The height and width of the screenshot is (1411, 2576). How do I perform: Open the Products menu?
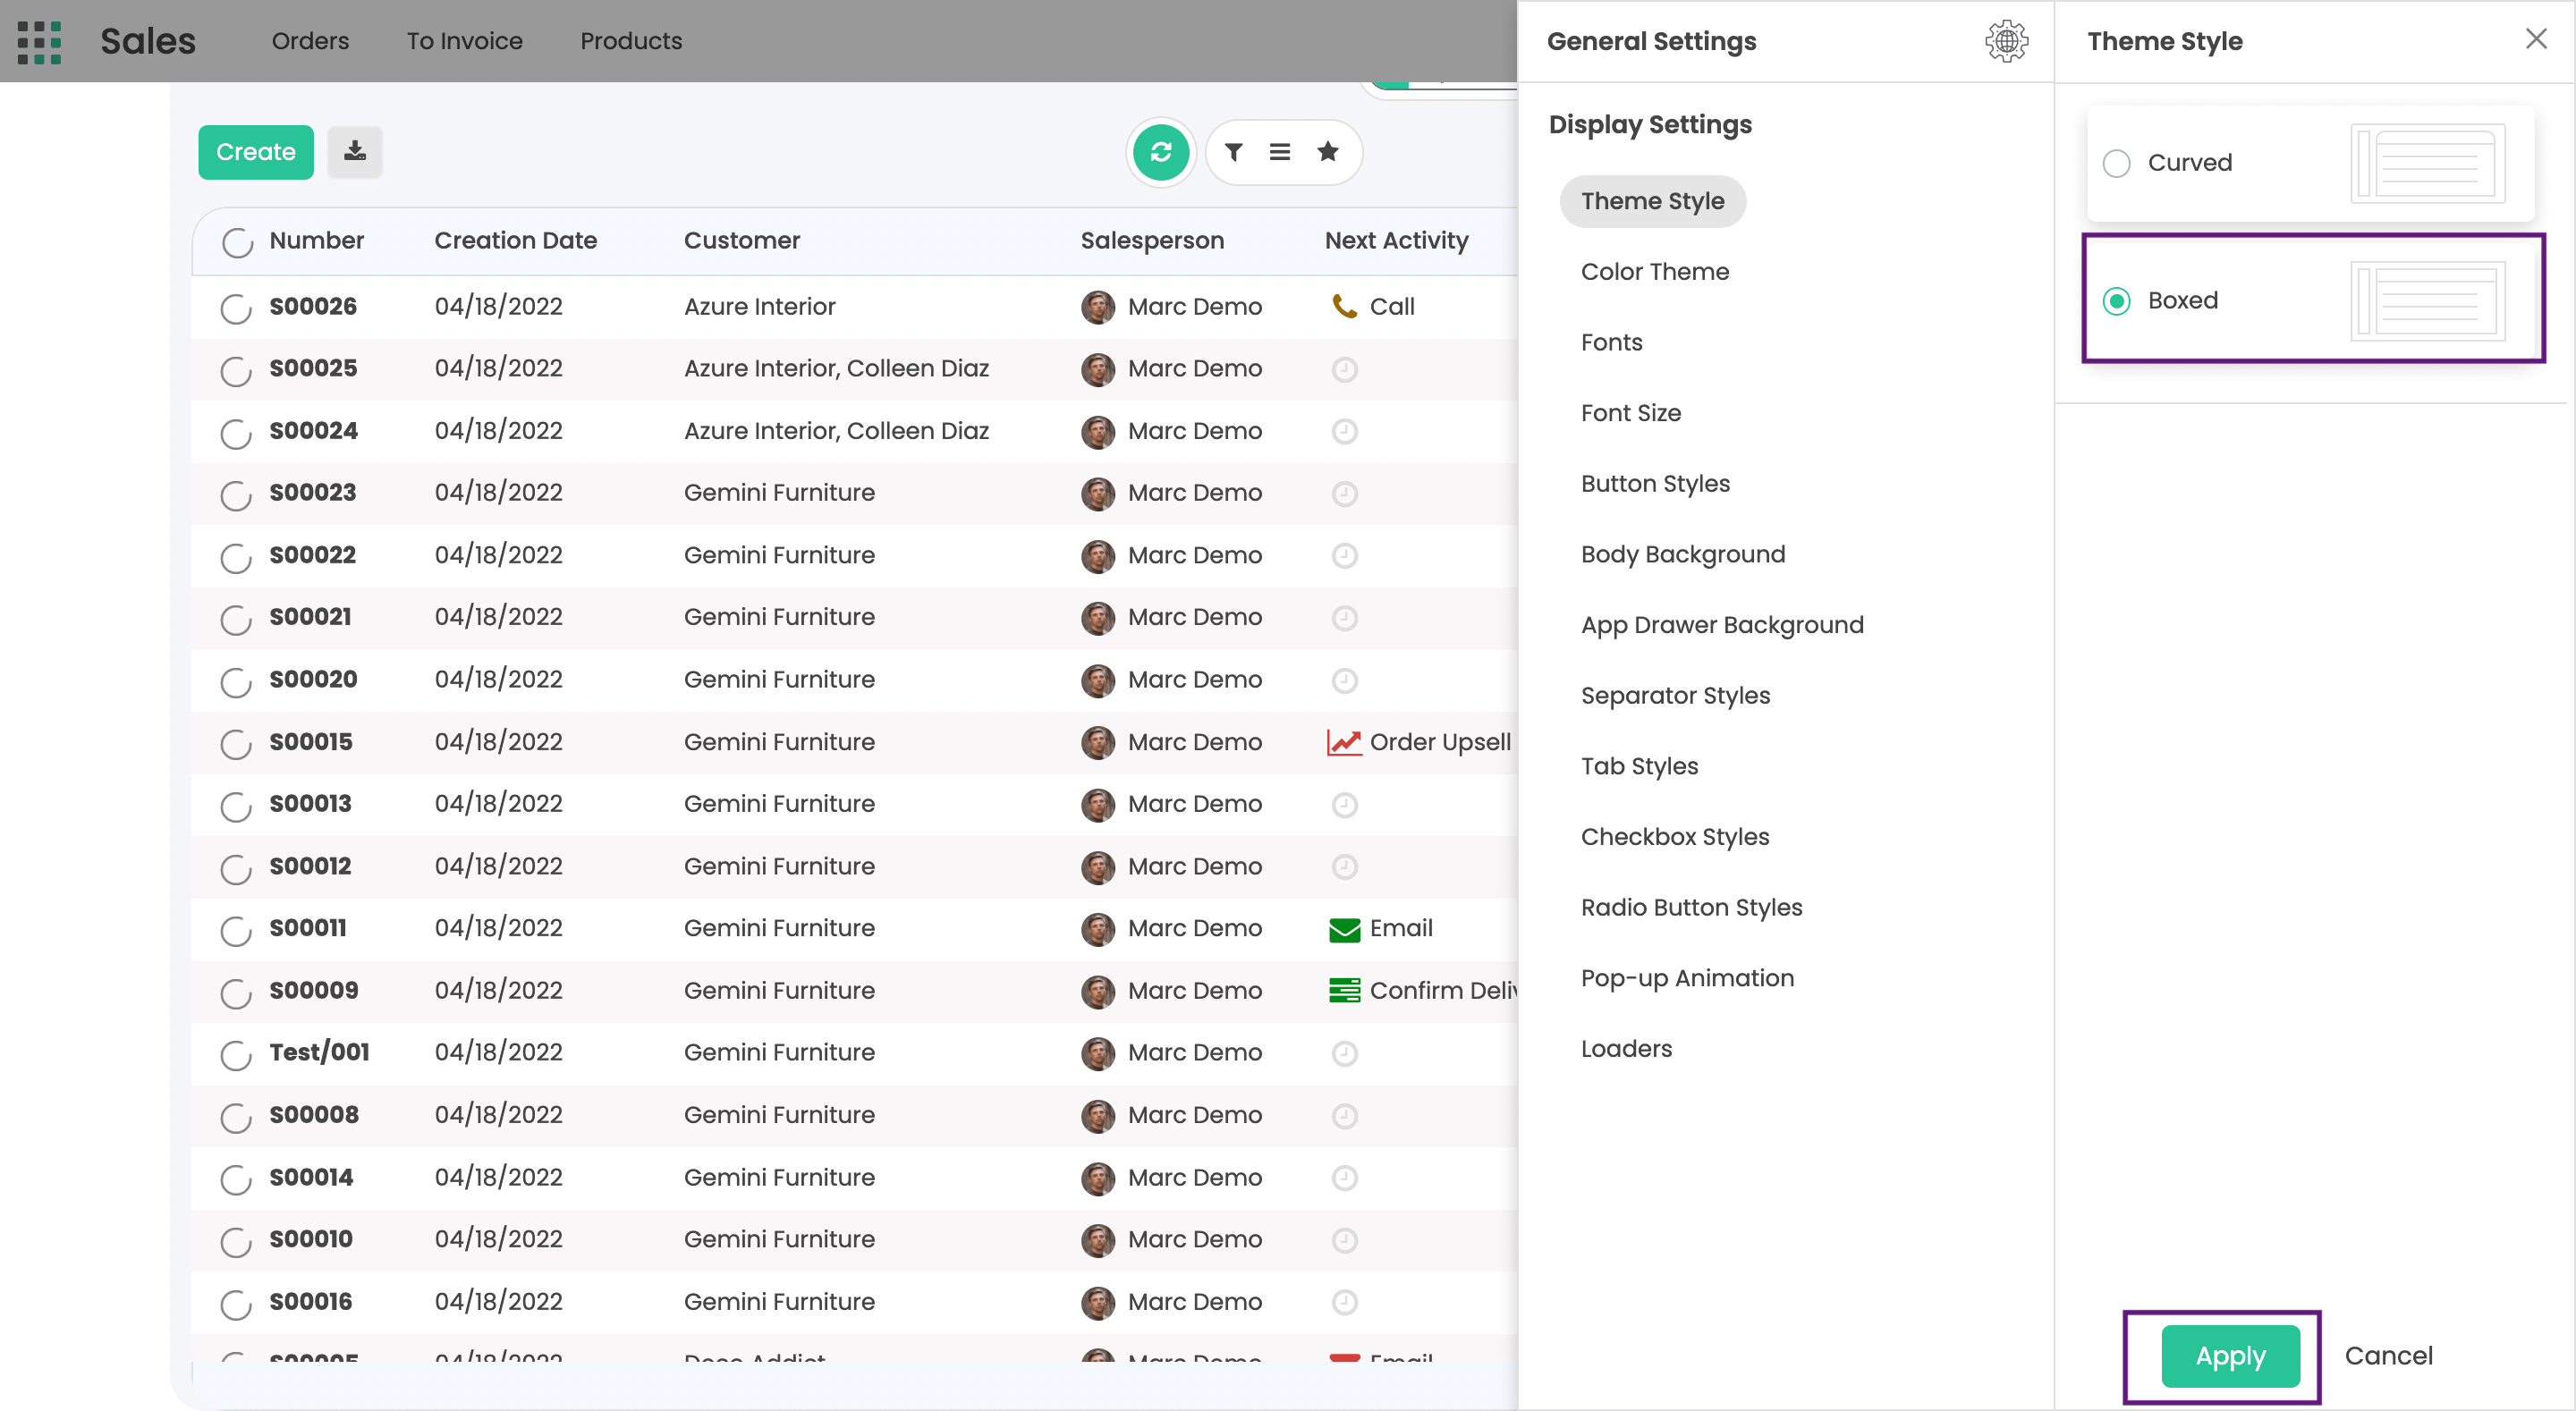631,42
